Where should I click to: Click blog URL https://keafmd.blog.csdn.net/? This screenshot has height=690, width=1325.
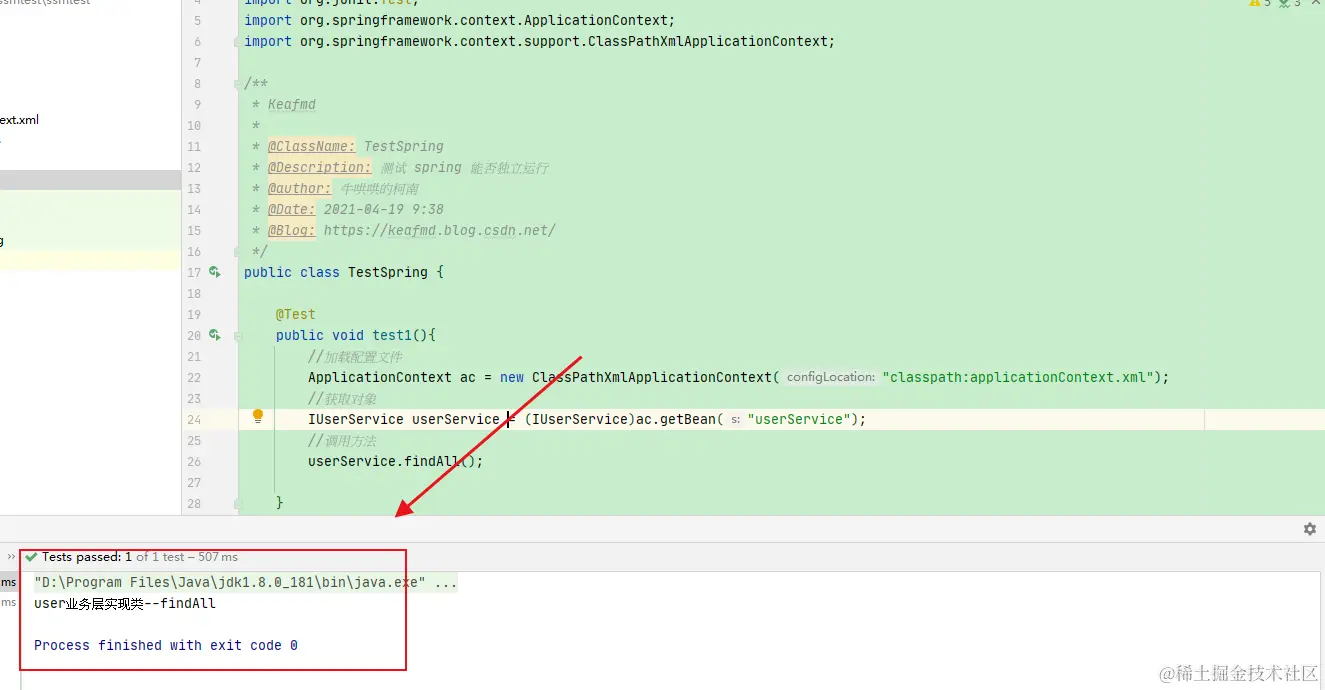(x=440, y=230)
